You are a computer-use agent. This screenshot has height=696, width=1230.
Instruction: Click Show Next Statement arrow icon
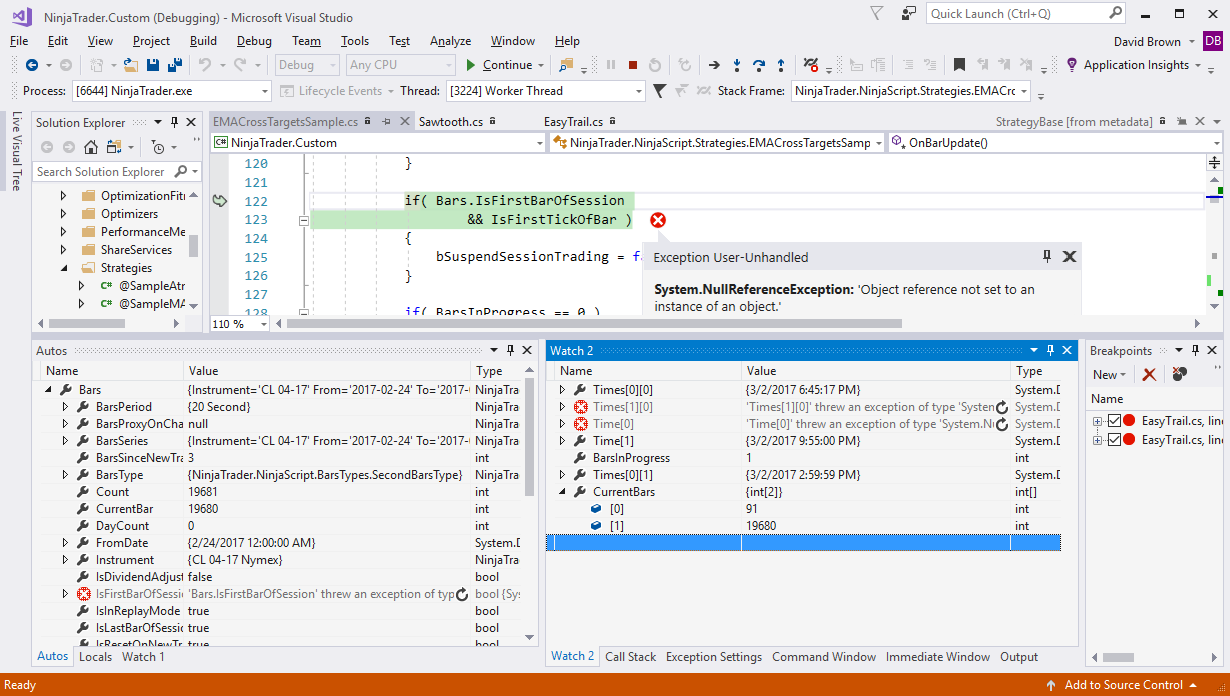pyautogui.click(x=714, y=65)
